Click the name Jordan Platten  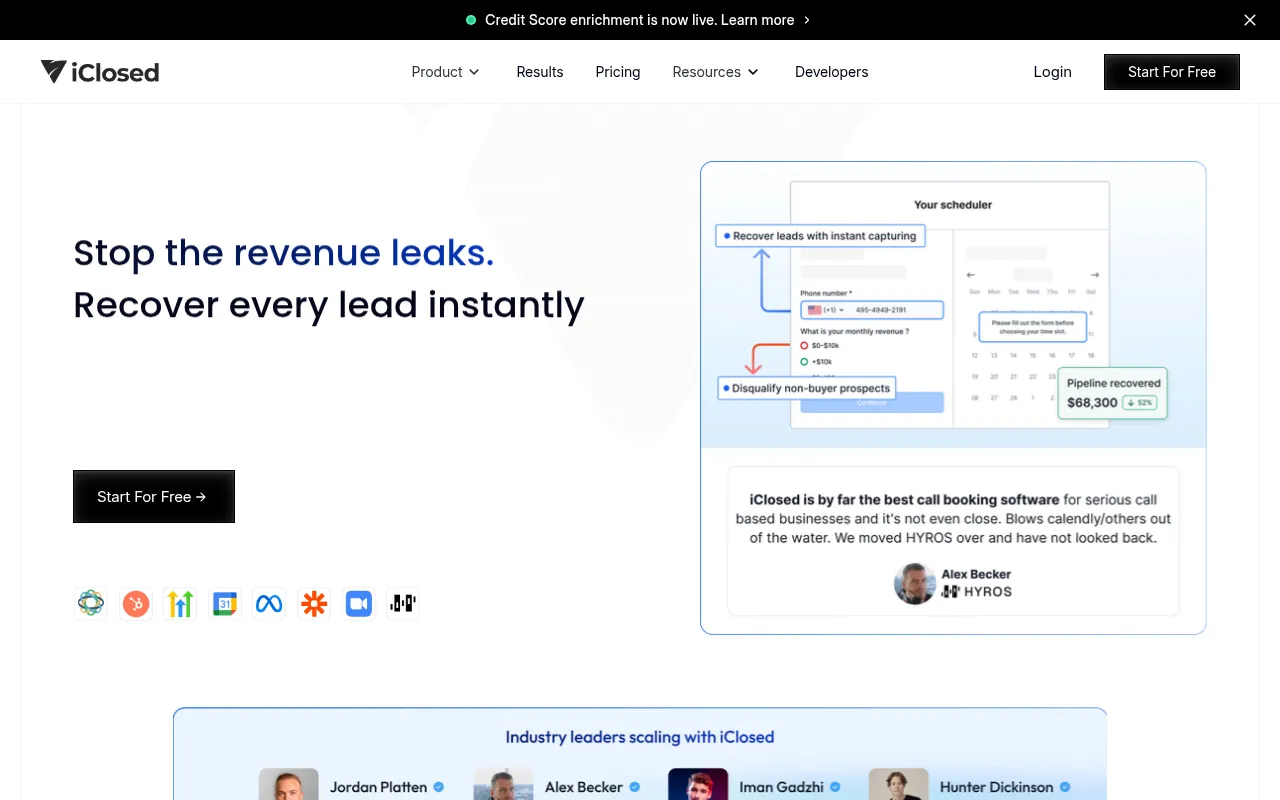pyautogui.click(x=379, y=787)
